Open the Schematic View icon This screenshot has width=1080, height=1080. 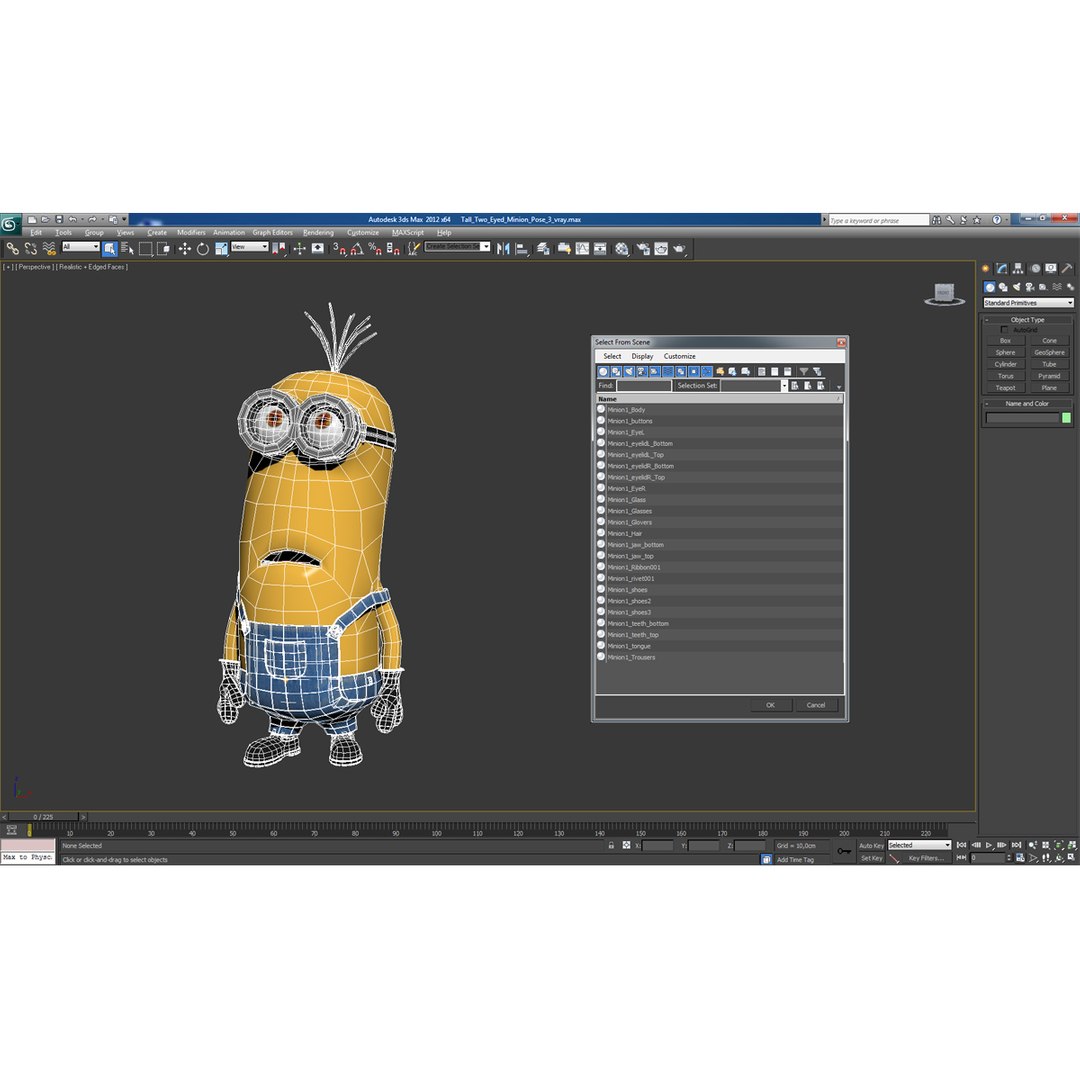click(601, 249)
